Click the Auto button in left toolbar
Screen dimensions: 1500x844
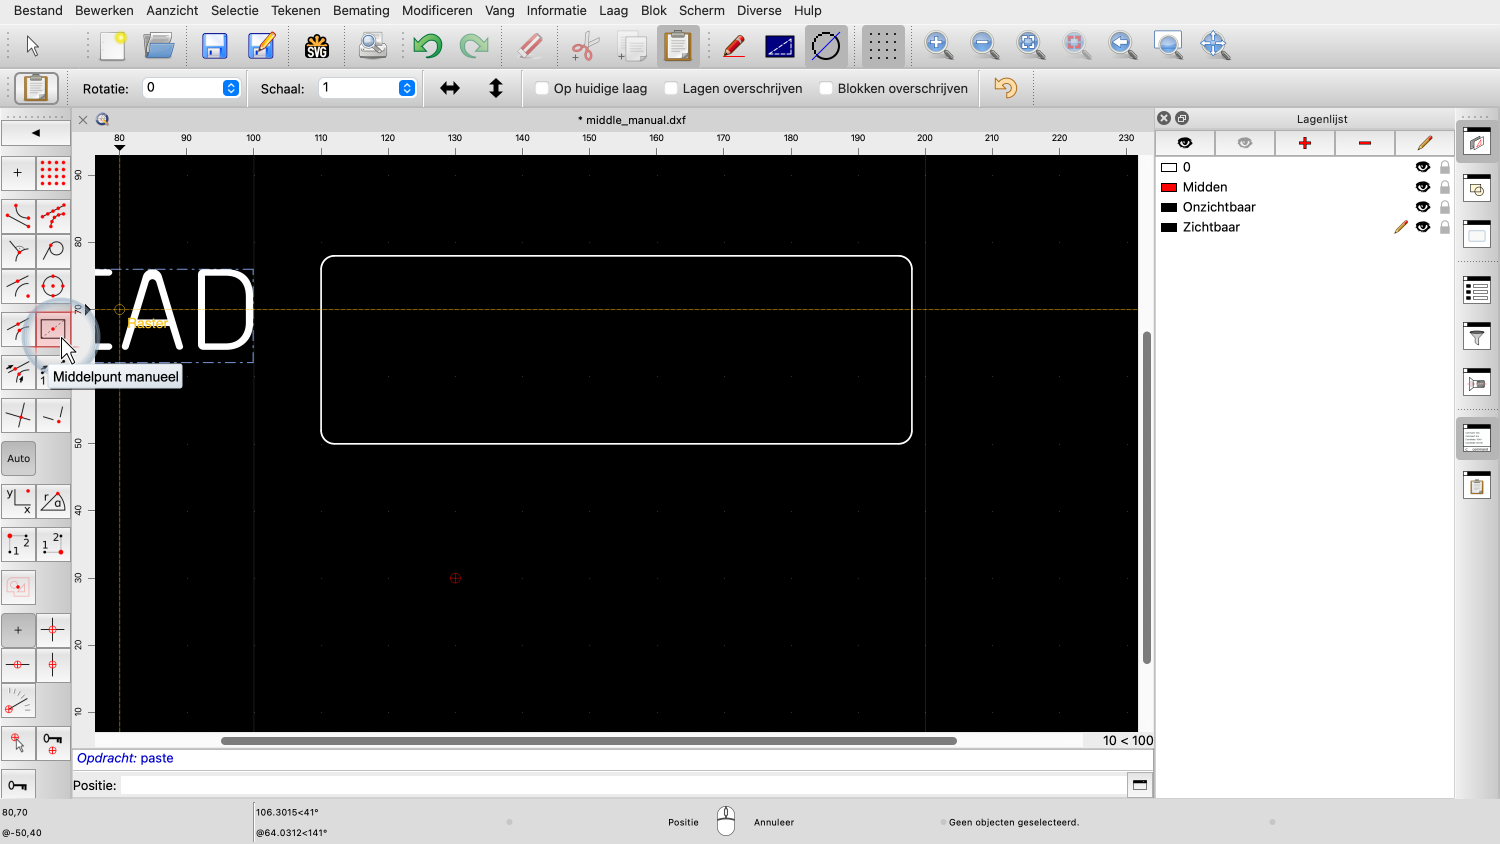click(19, 458)
